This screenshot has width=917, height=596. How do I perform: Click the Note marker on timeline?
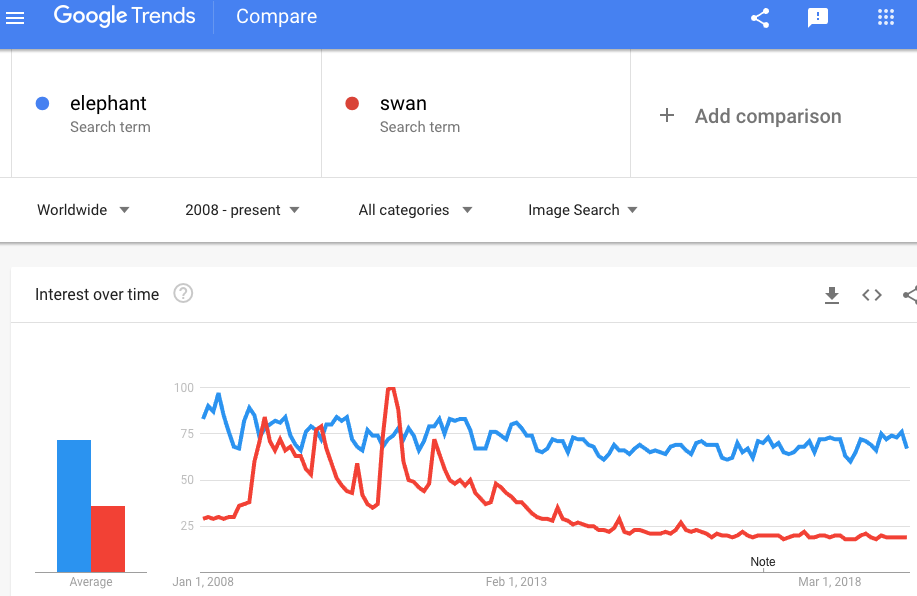click(763, 562)
